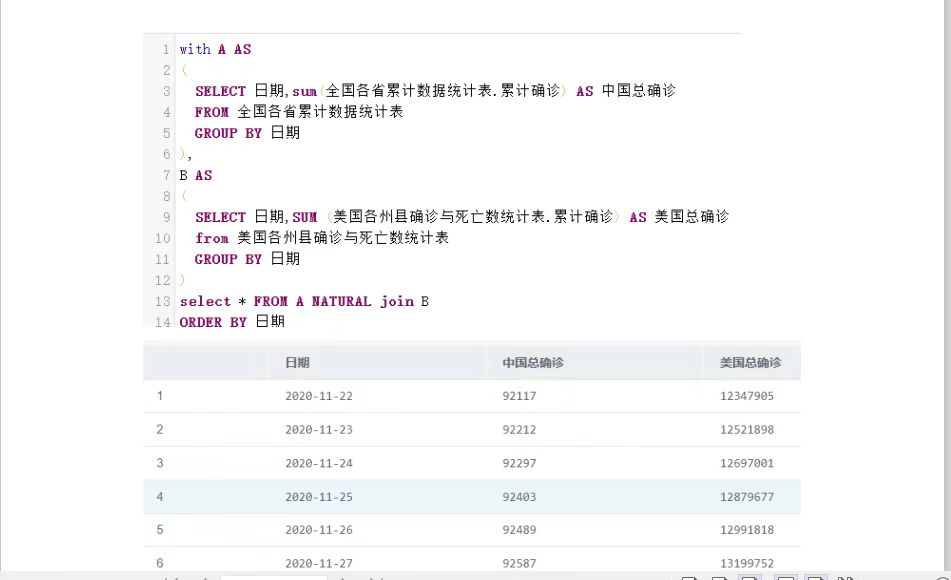The height and width of the screenshot is (580, 951).
Task: Click the 'NATURAL join' keywords on line 13
Action: (363, 302)
